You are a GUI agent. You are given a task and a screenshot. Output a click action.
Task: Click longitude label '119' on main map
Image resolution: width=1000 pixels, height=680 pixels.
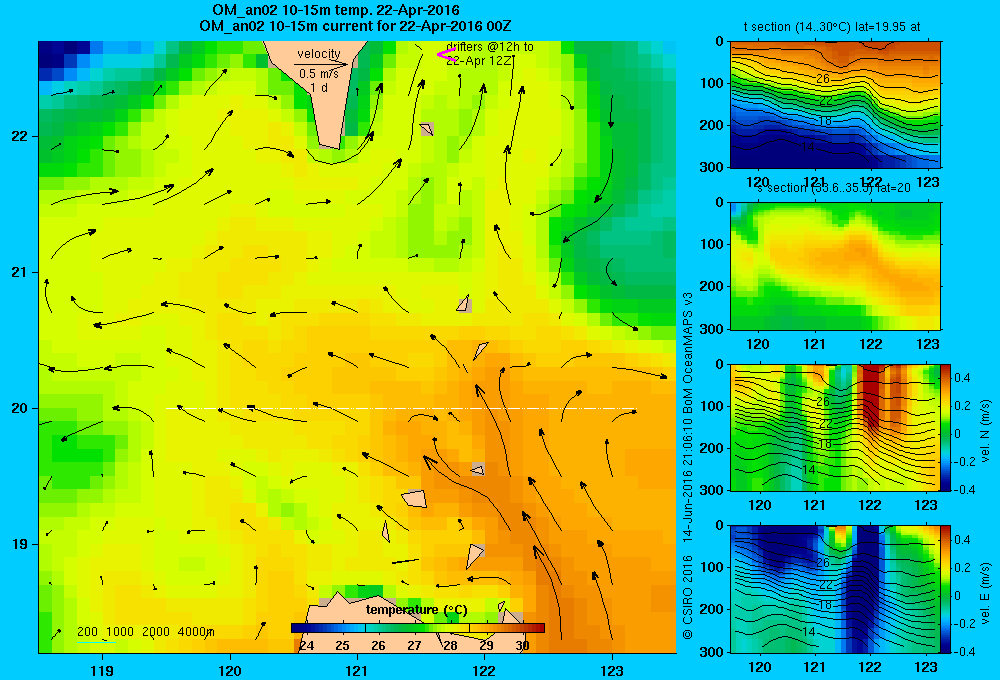[x=102, y=670]
